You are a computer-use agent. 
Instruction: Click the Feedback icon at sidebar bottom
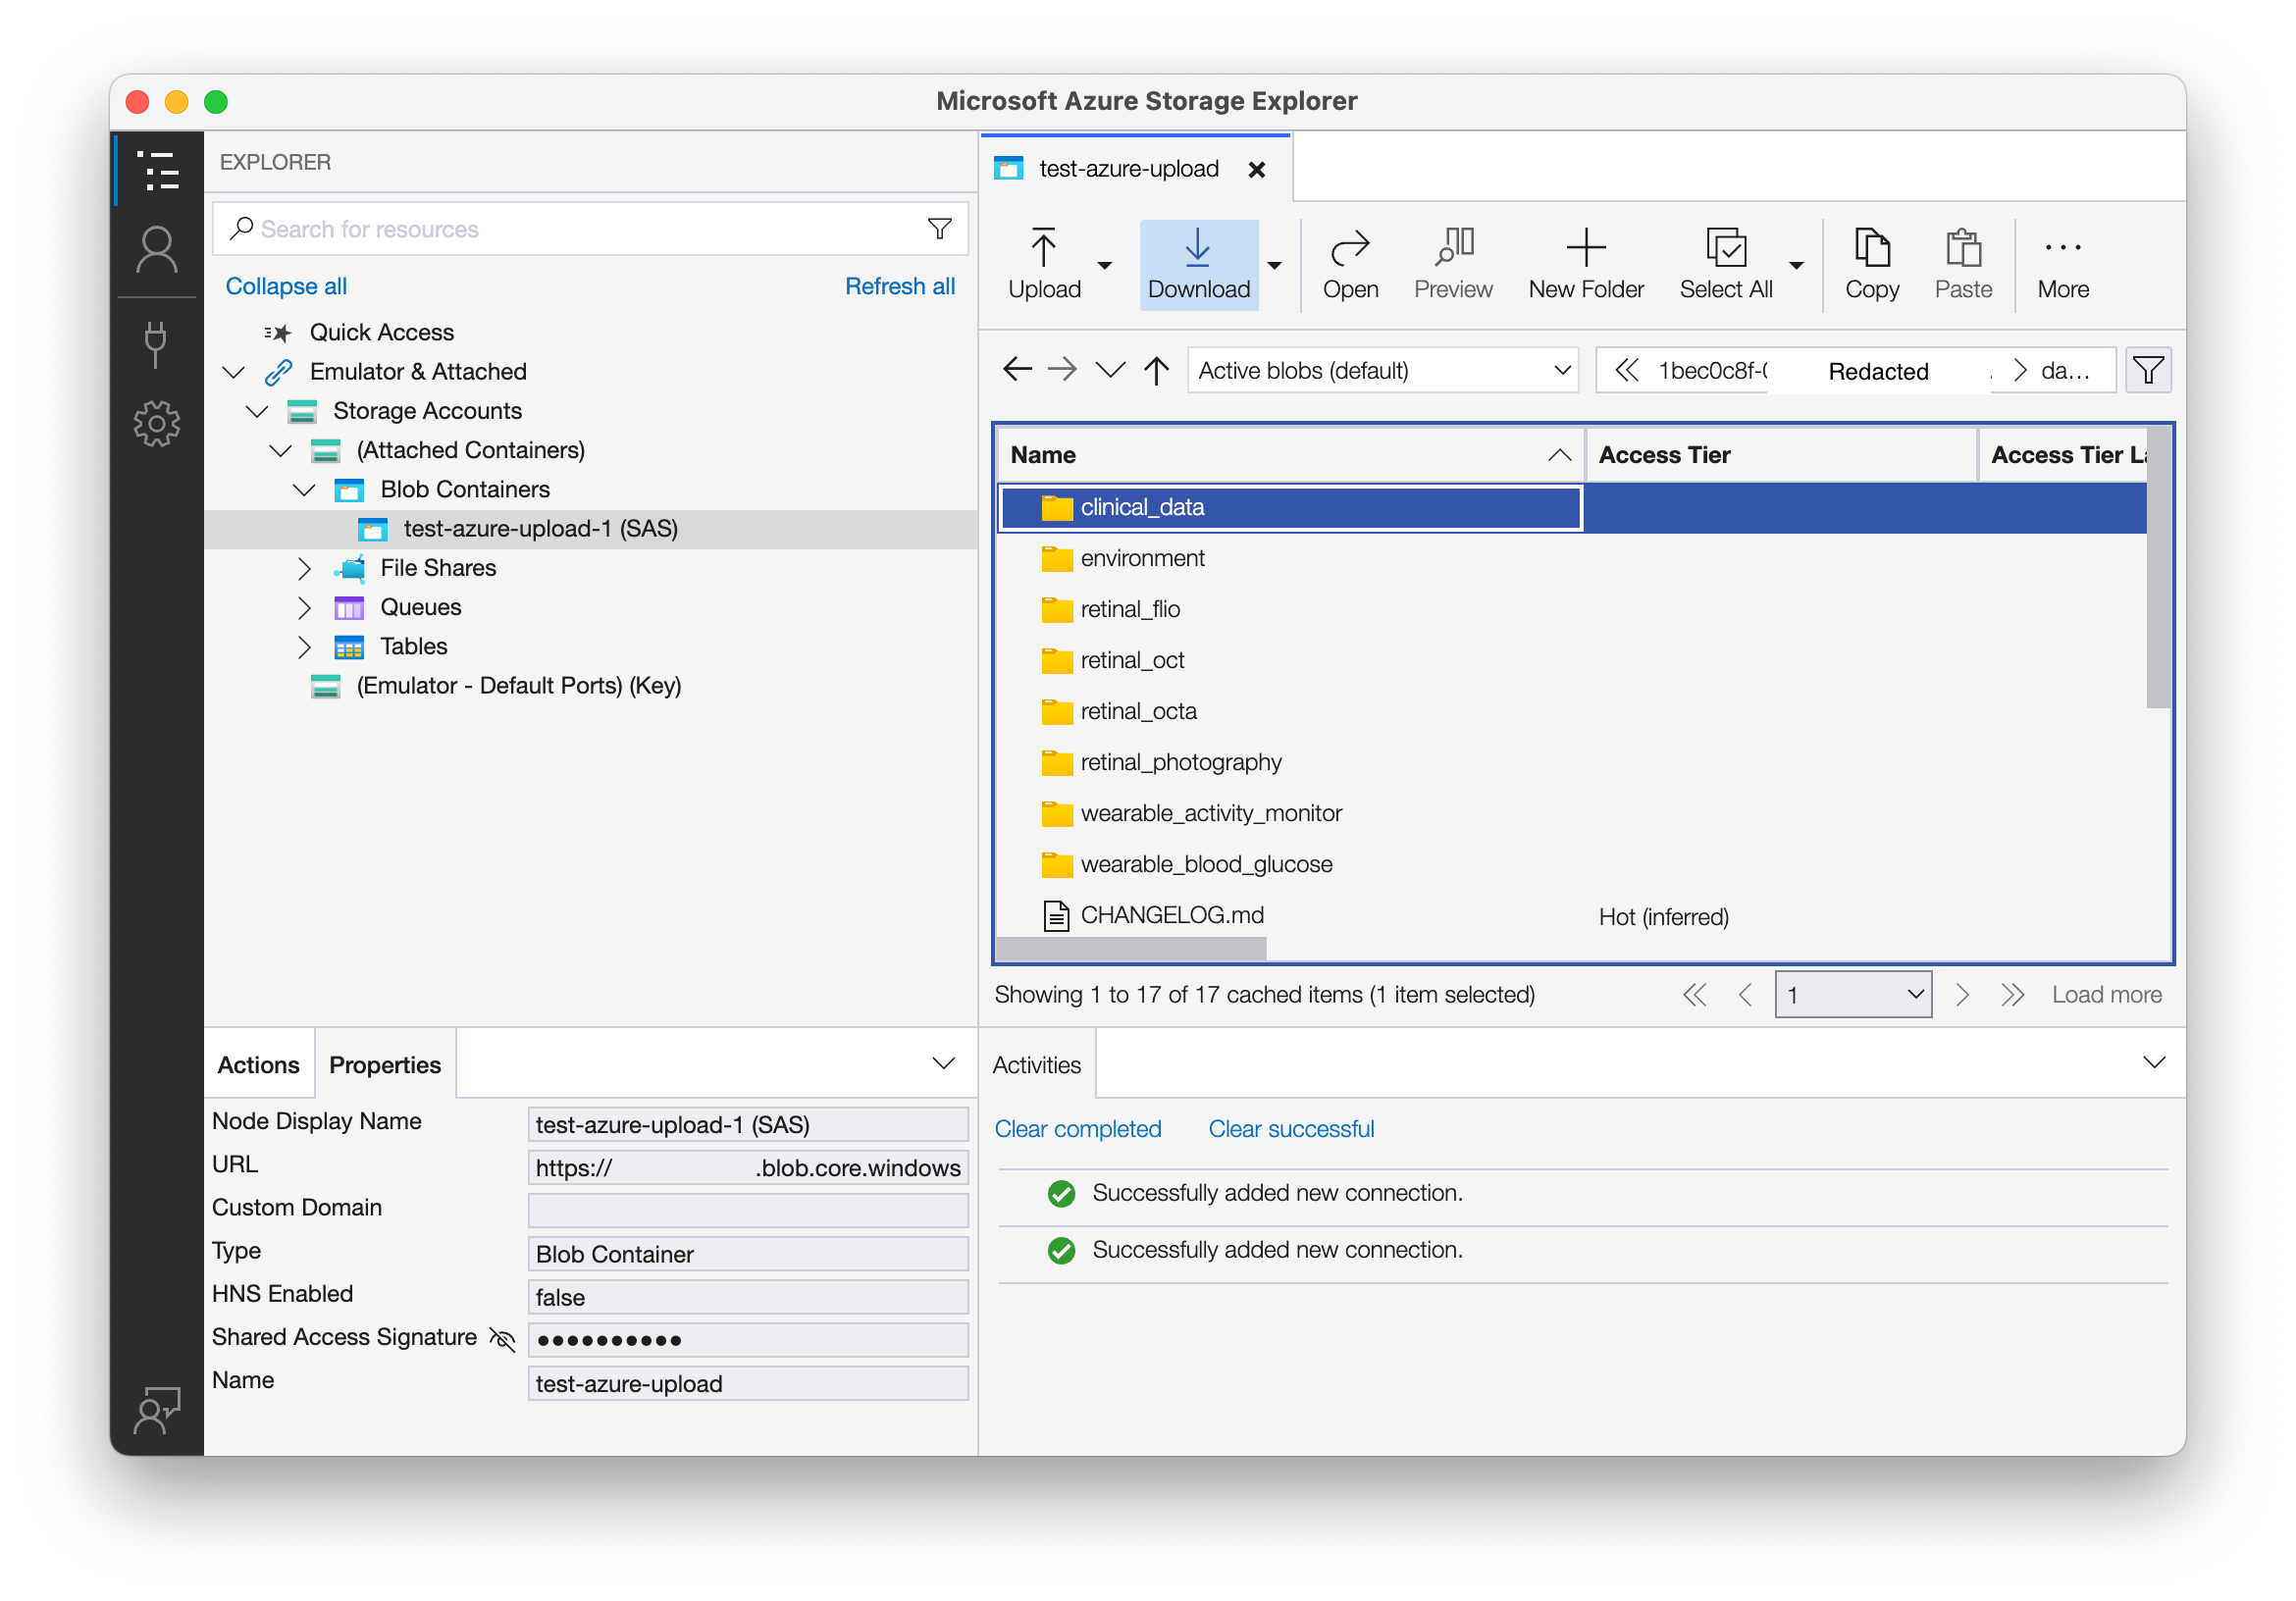[157, 1409]
